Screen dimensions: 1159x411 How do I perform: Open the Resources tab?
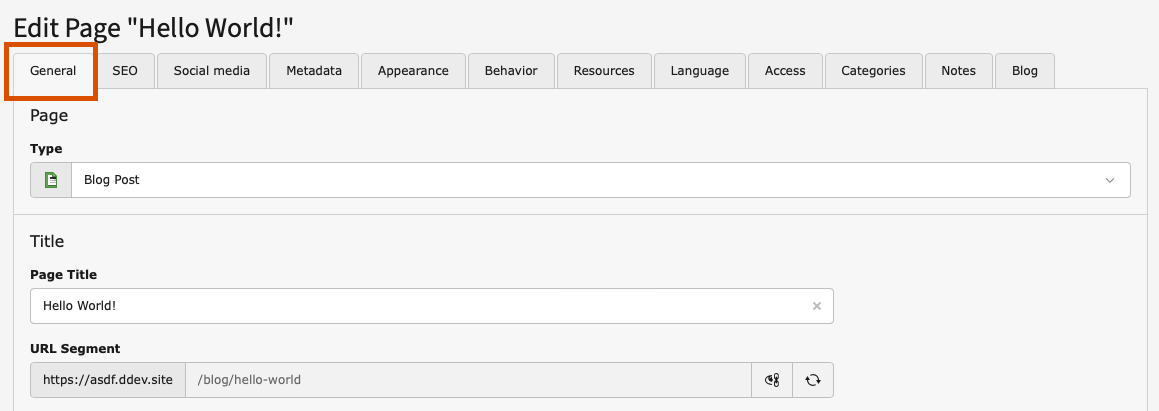point(604,71)
